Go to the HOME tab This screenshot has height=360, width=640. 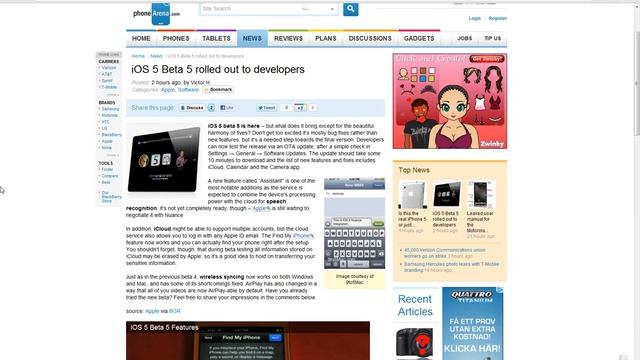pos(141,38)
